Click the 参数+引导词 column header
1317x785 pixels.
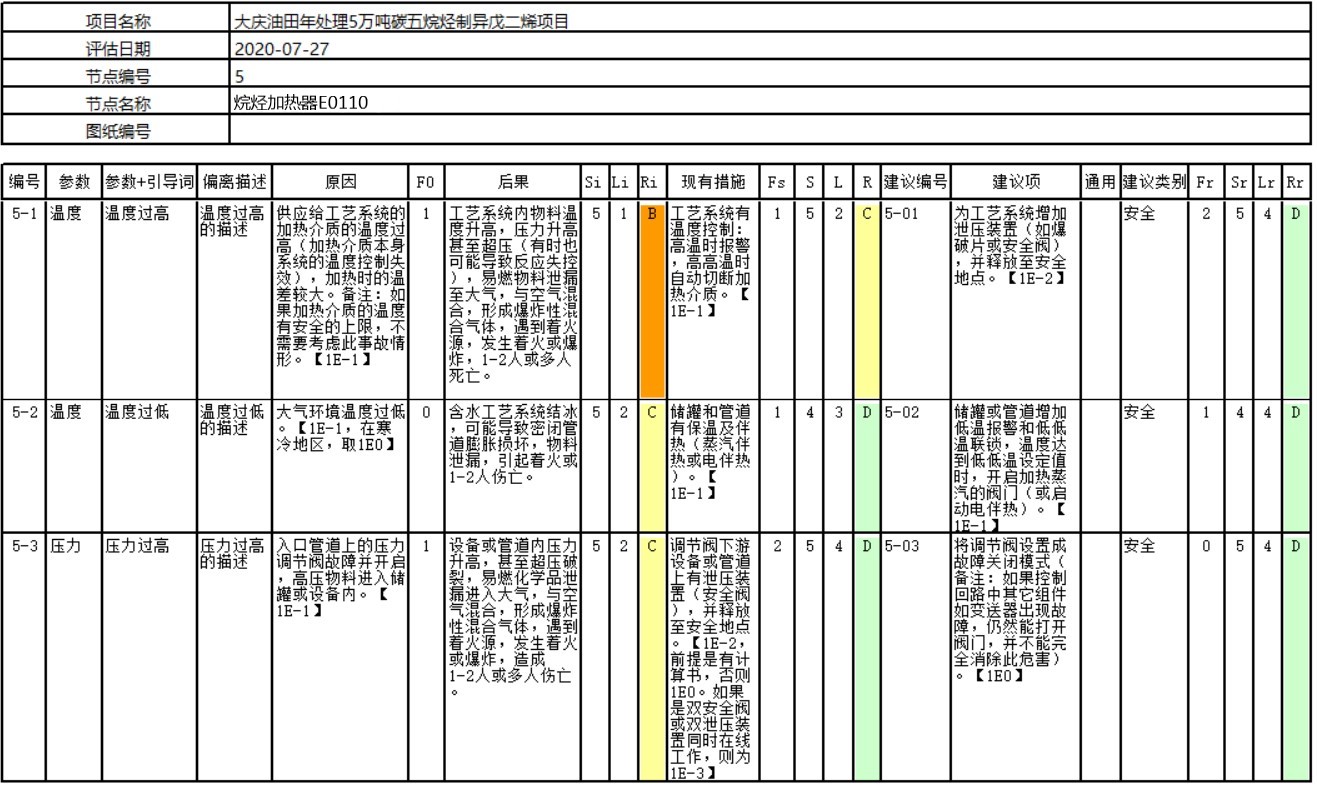point(149,182)
